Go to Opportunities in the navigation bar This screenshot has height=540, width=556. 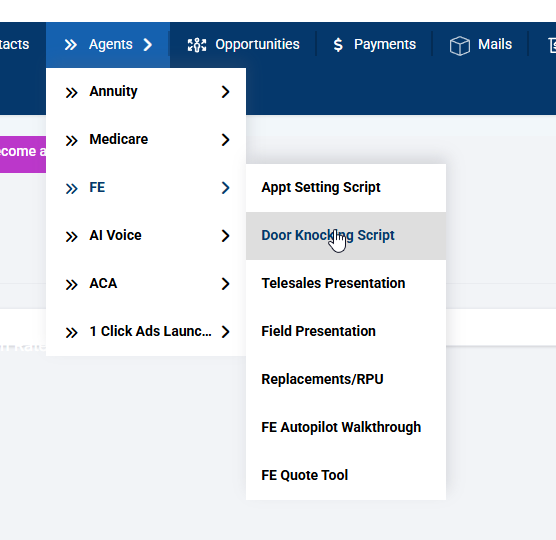point(243,45)
